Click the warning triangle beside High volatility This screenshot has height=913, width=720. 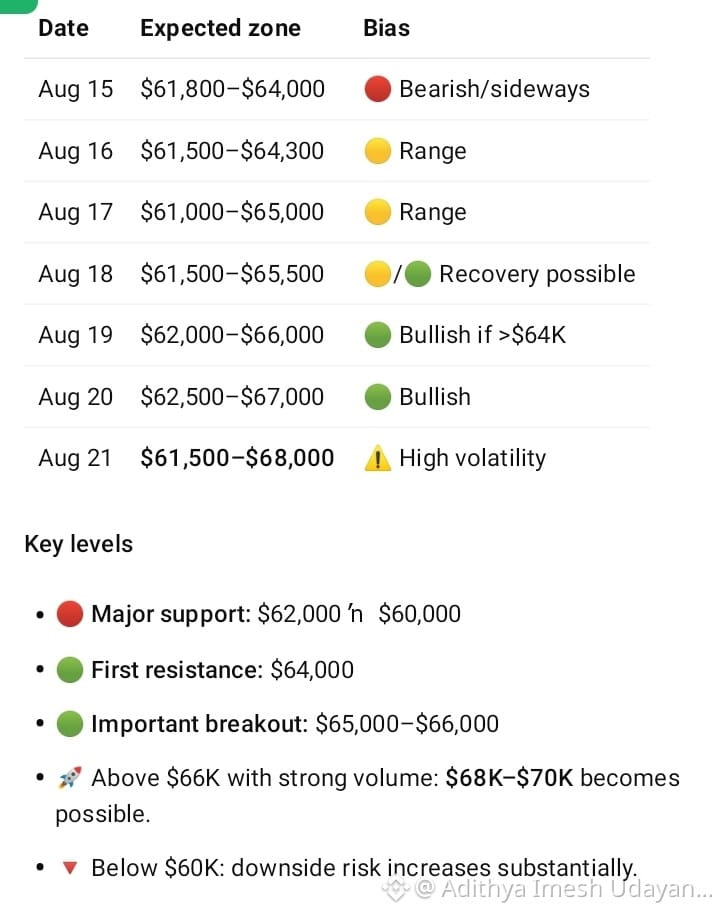(377, 458)
